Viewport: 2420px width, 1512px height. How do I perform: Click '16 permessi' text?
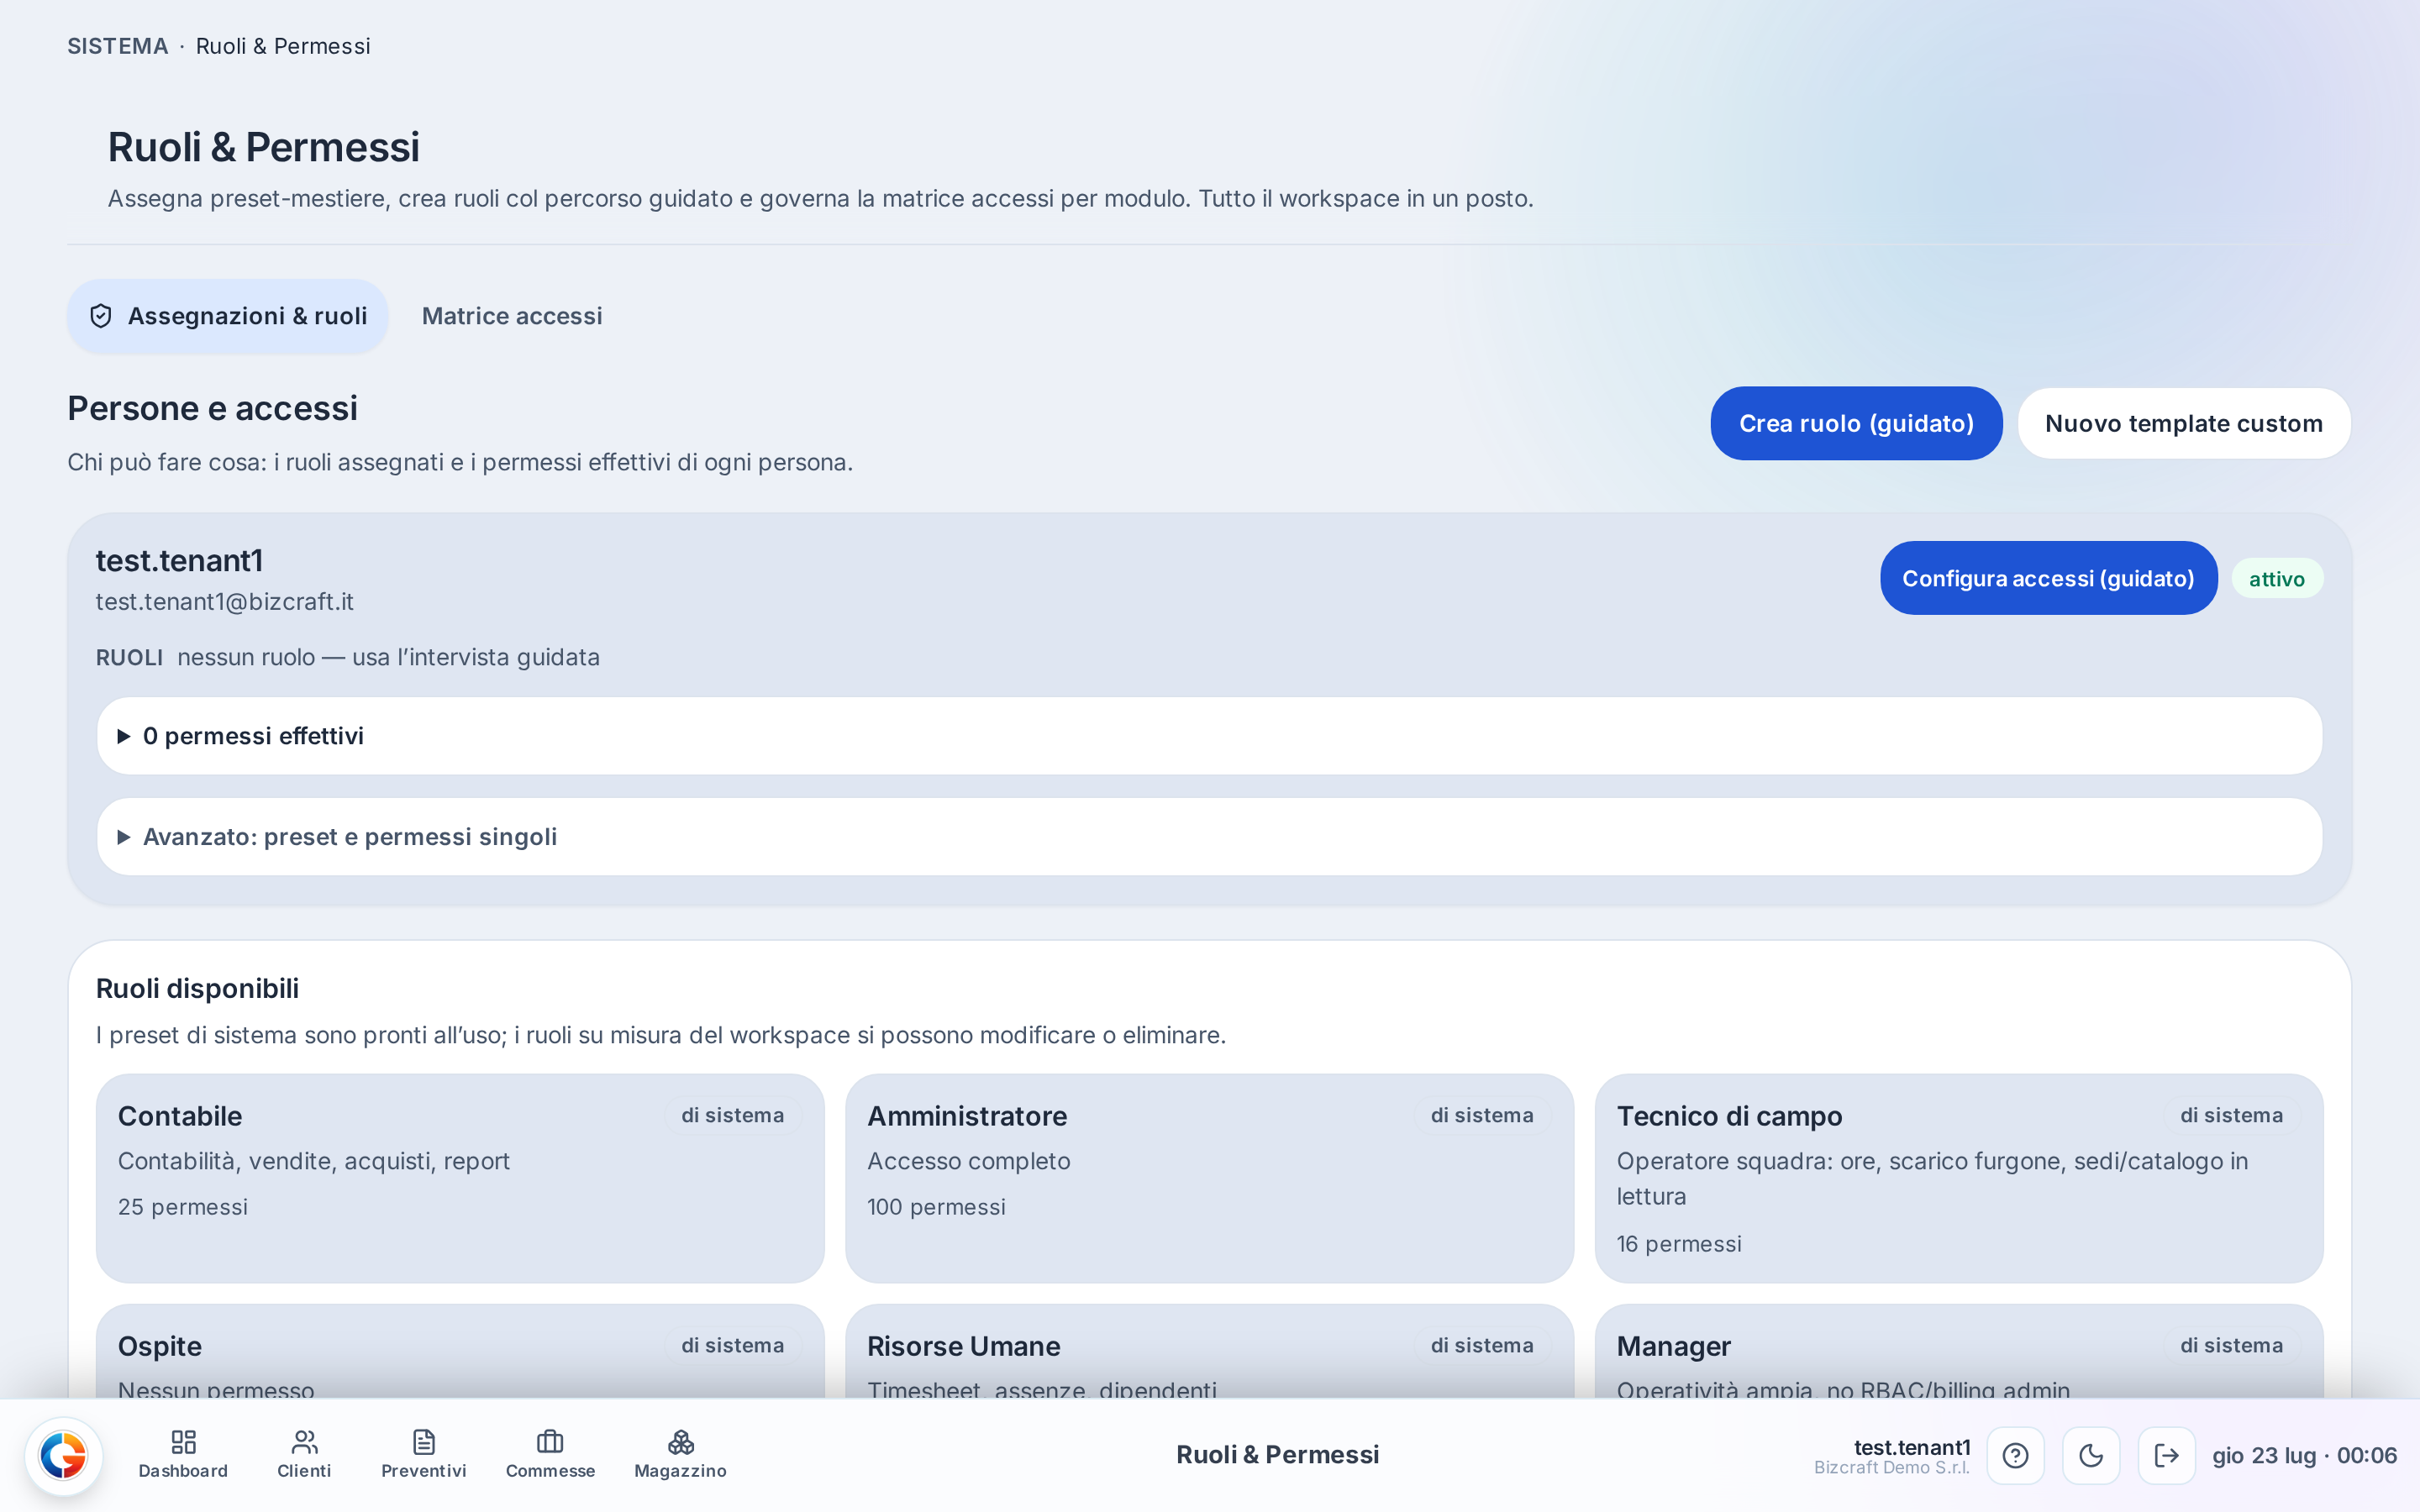tap(1679, 1244)
